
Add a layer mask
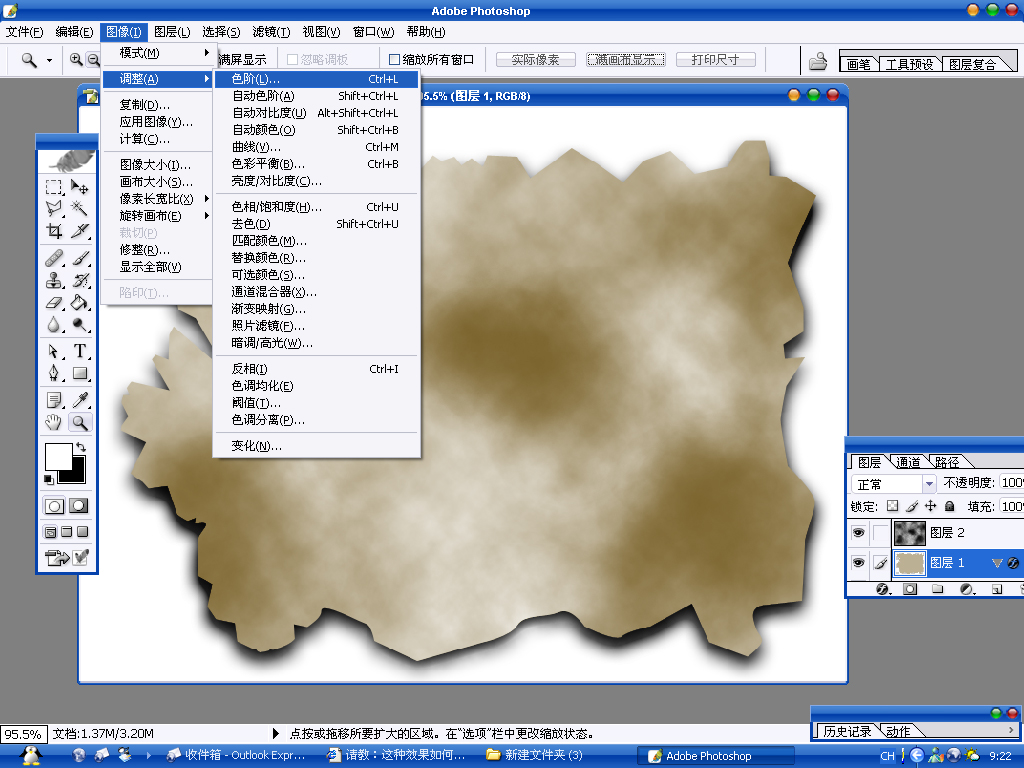(x=910, y=589)
